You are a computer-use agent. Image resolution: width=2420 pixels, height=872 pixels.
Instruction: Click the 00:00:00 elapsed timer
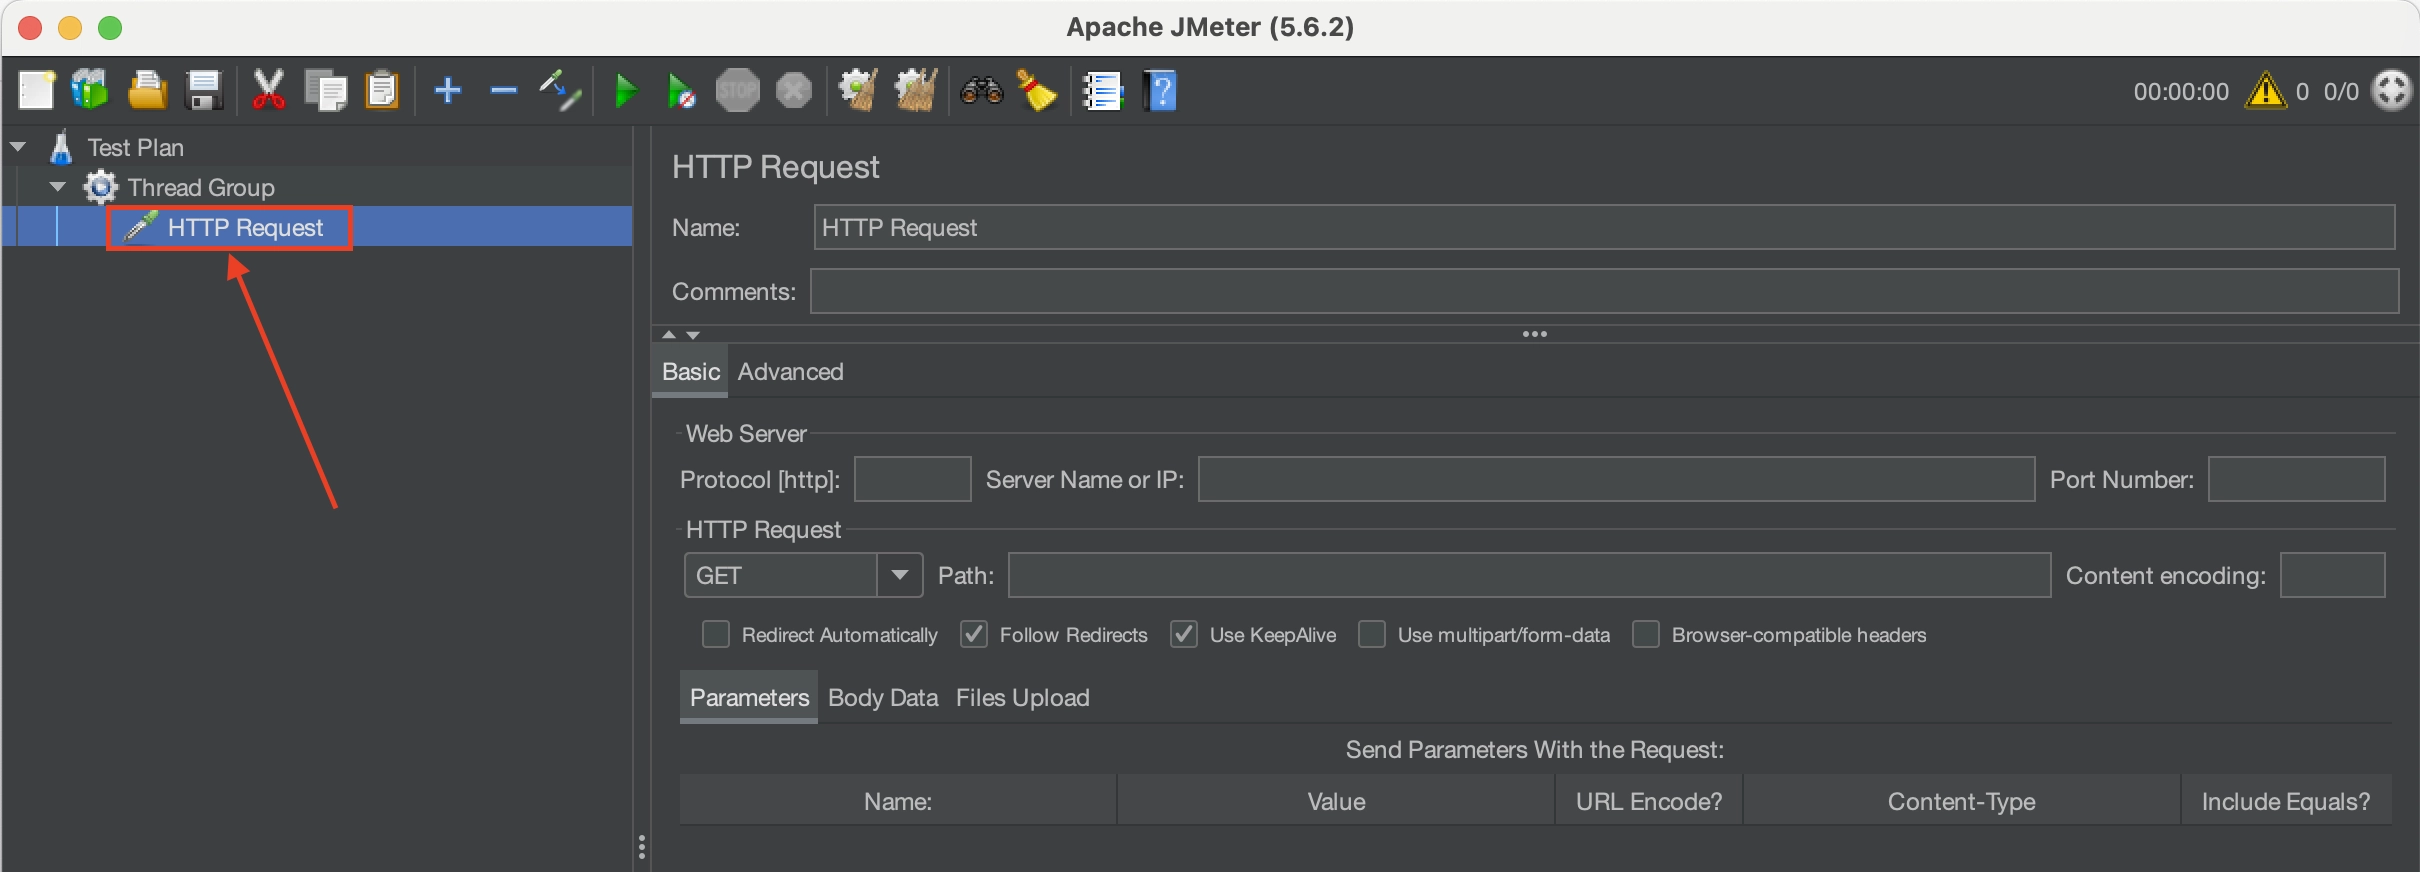pos(2181,91)
